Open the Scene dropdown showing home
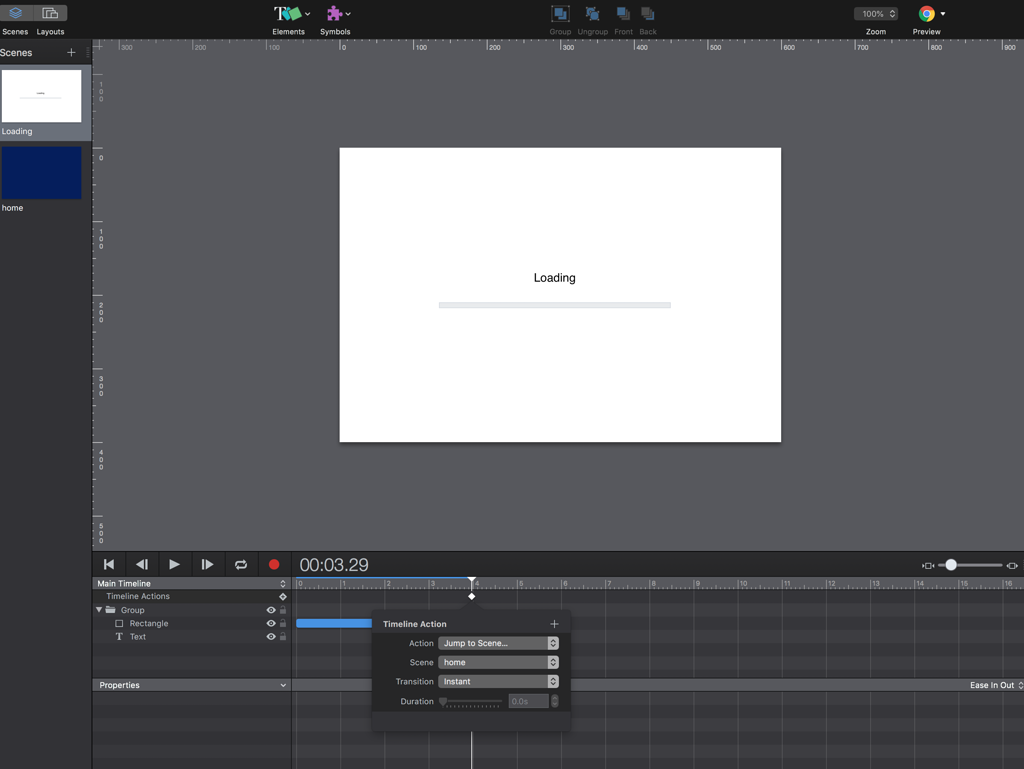 [498, 662]
